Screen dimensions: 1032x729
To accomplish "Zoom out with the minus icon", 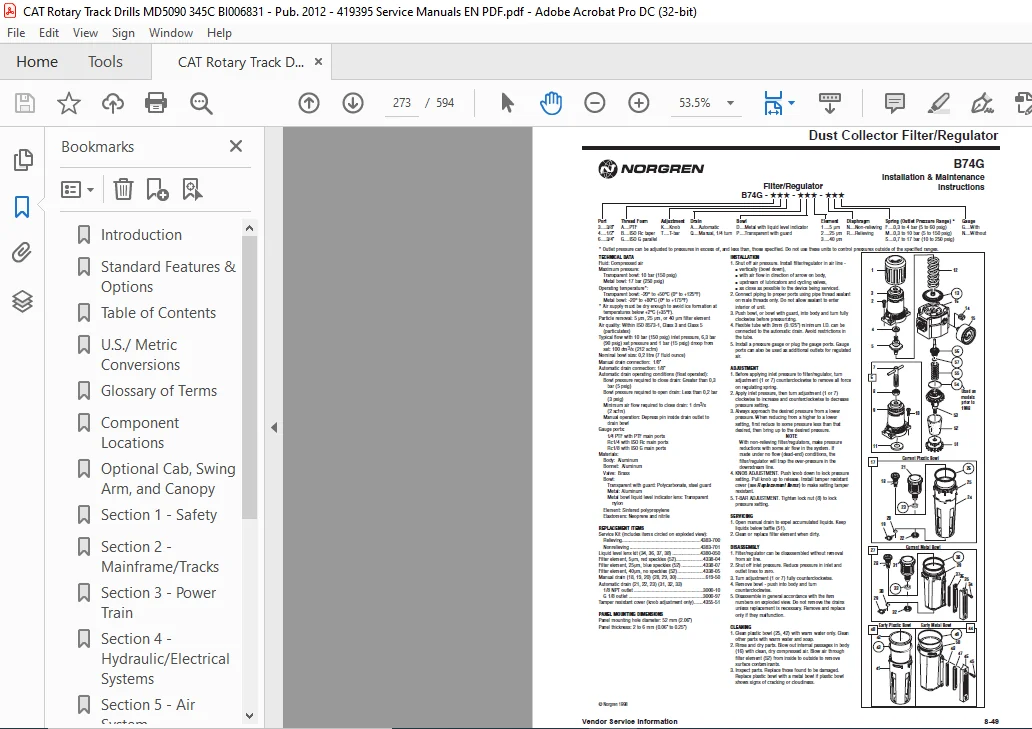I will coord(594,103).
